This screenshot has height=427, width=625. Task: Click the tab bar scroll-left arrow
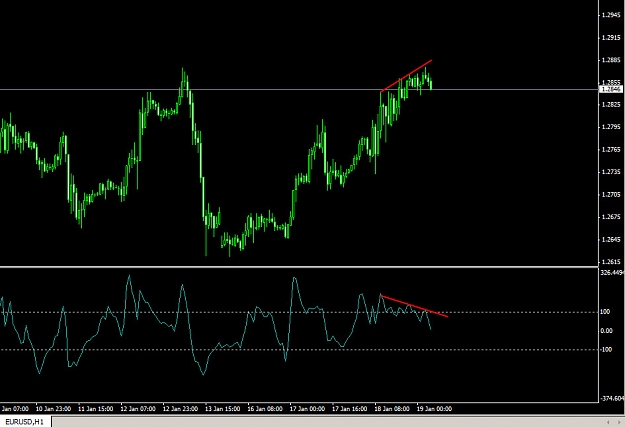click(608, 422)
